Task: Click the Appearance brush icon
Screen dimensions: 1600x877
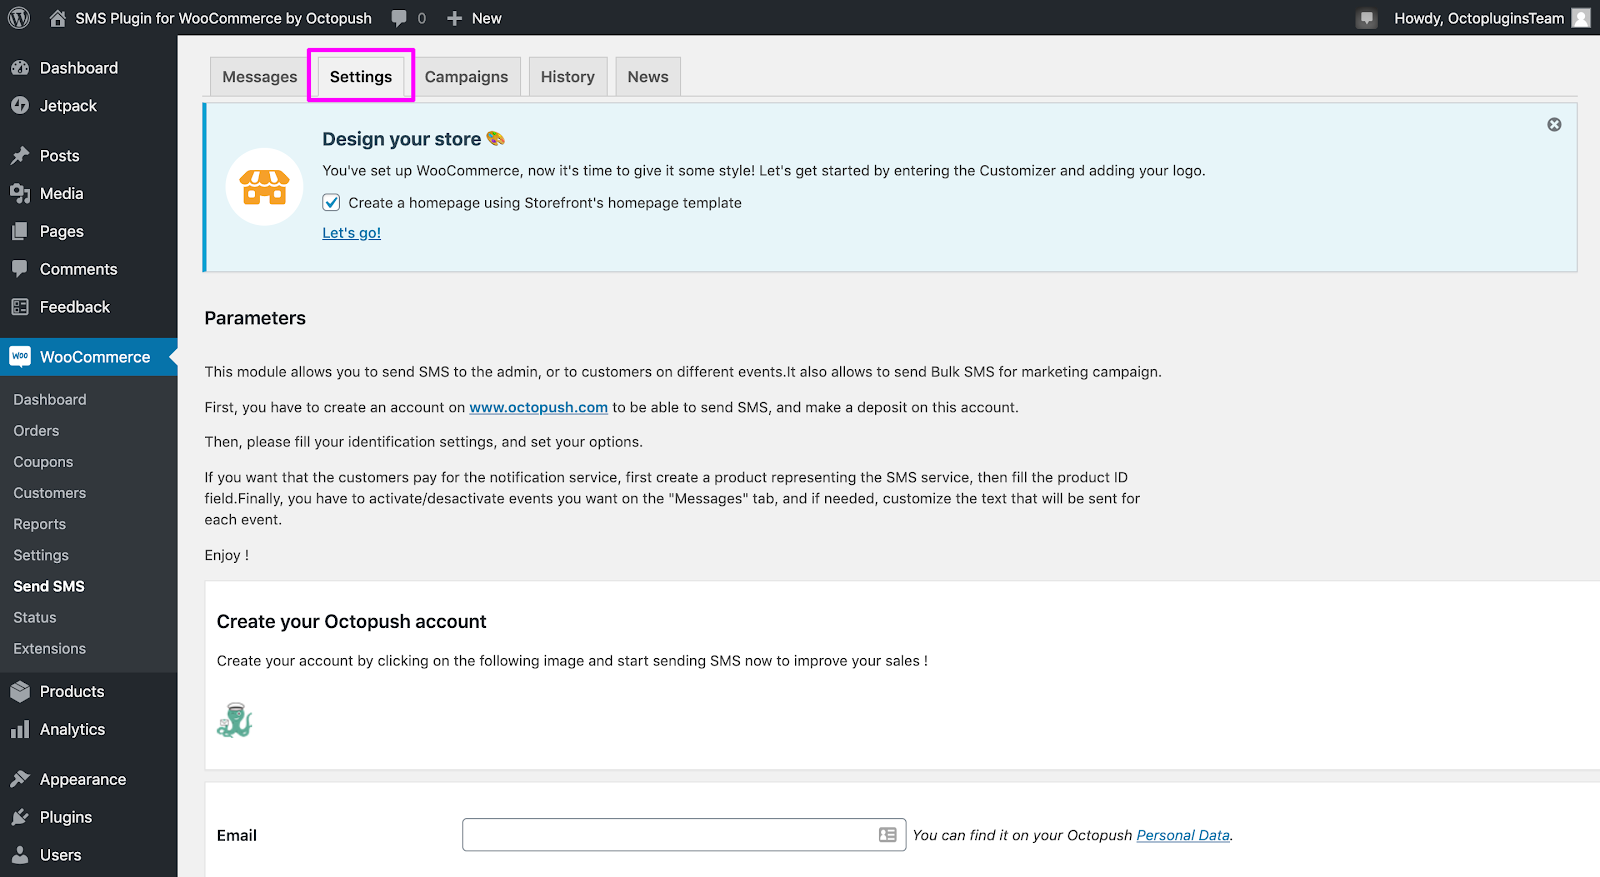Action: pos(20,779)
